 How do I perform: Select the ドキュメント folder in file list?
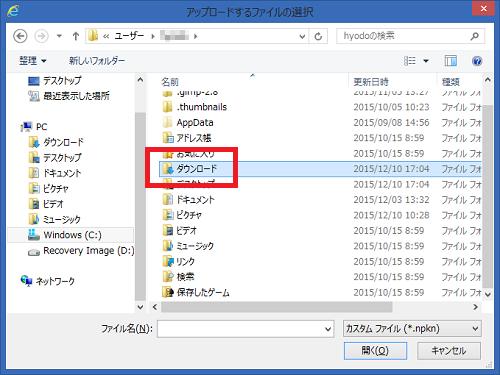pos(189,200)
